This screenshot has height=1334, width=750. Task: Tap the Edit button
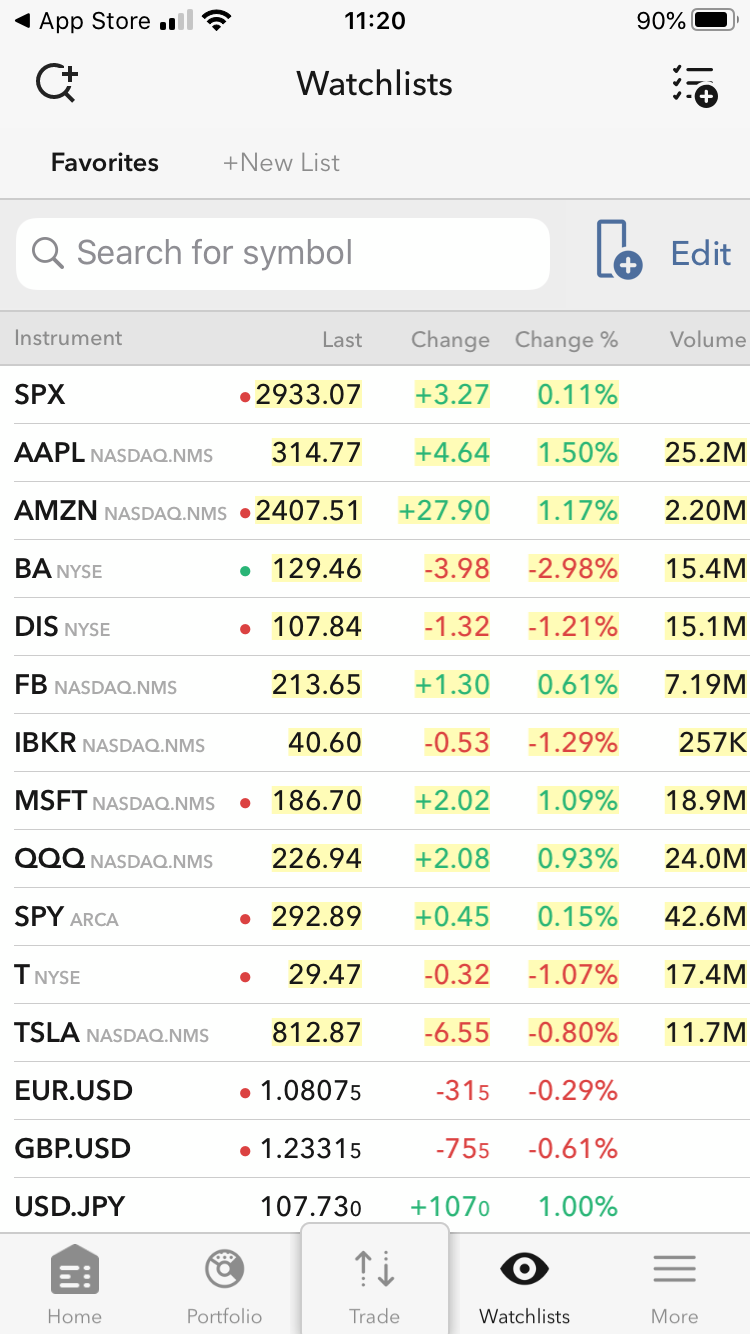point(701,254)
